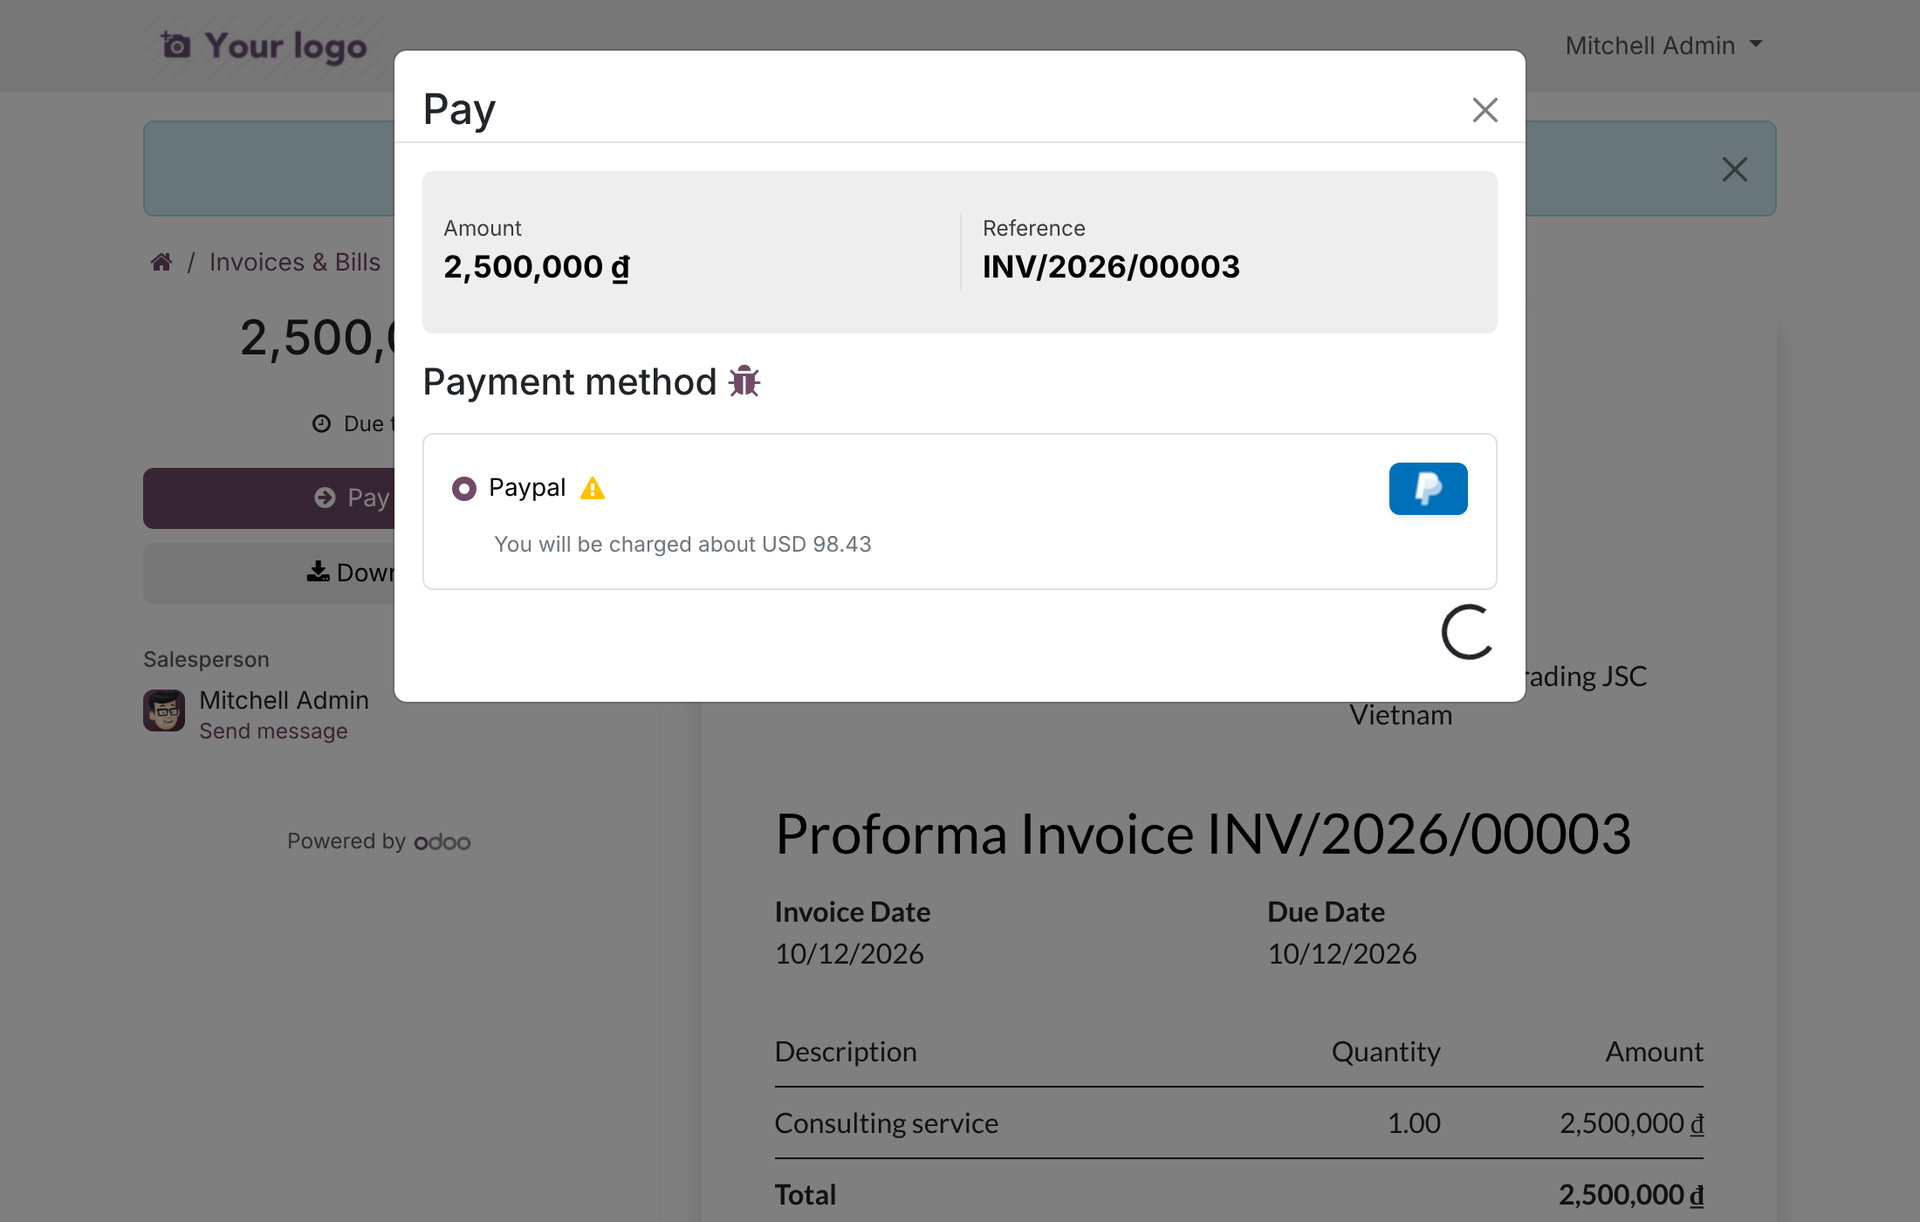Click the Pay button arrow icon
The height and width of the screenshot is (1222, 1920).
(325, 498)
